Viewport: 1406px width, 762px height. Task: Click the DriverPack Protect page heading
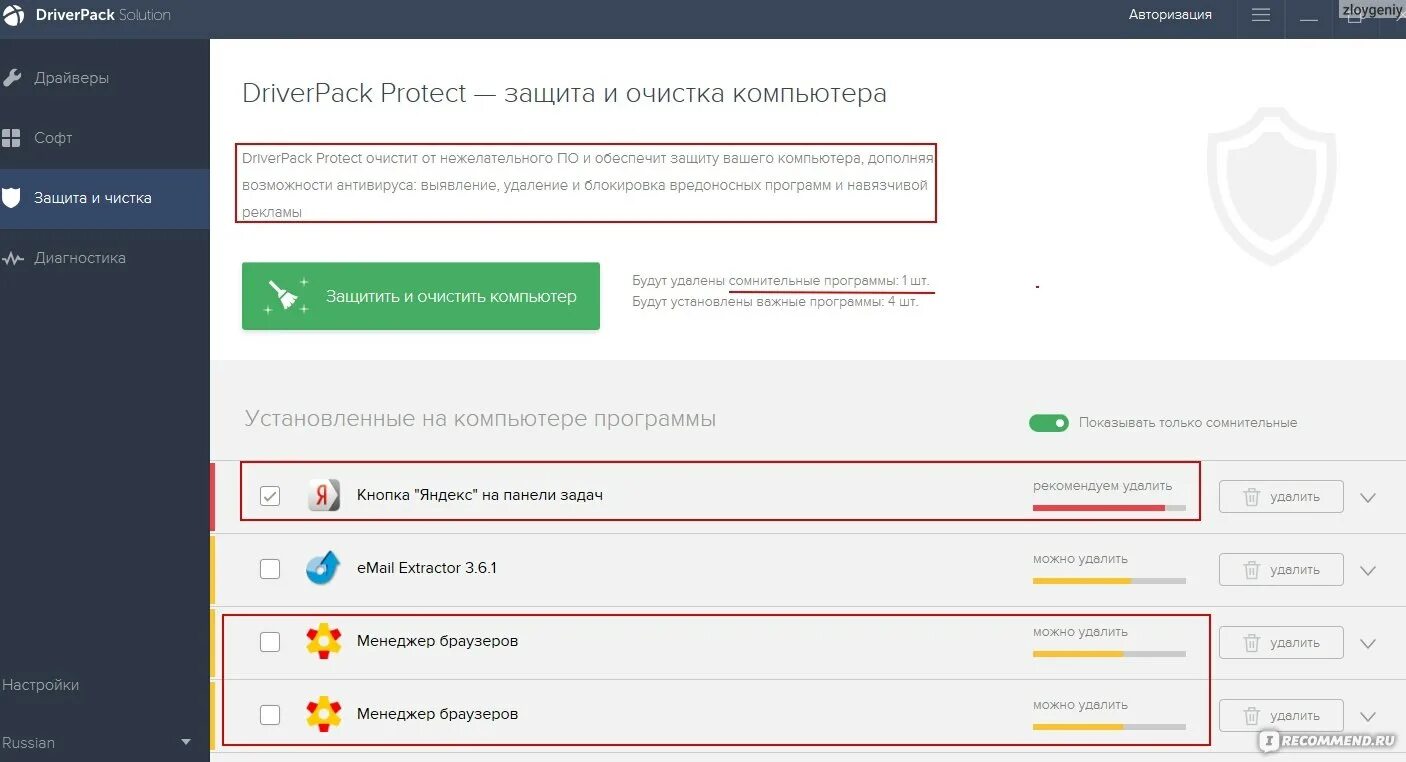[x=564, y=94]
